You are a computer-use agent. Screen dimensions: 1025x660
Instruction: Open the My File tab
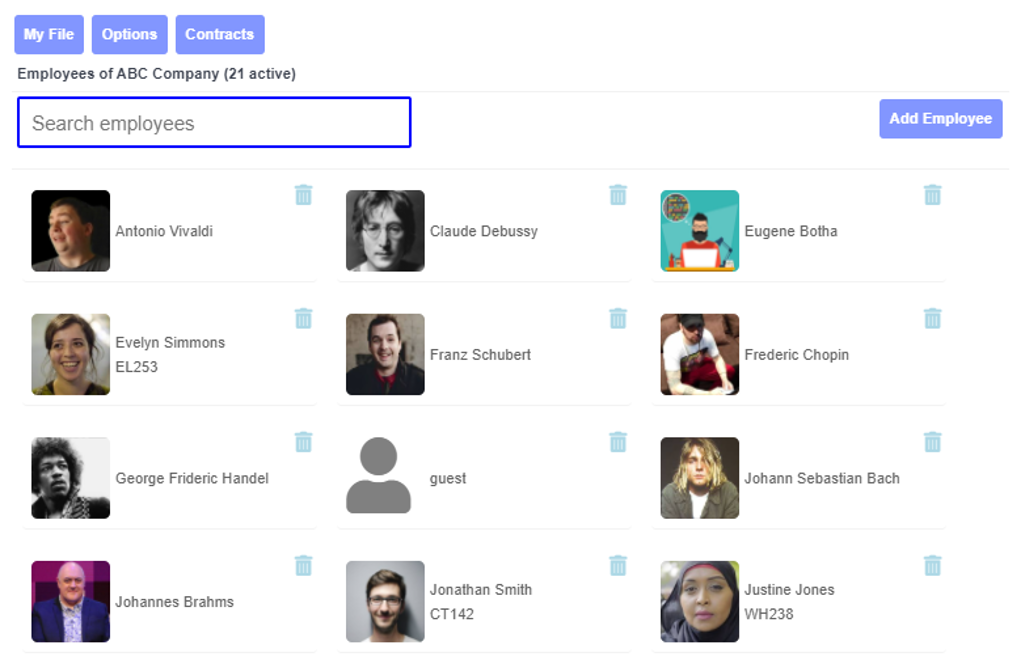click(x=49, y=35)
